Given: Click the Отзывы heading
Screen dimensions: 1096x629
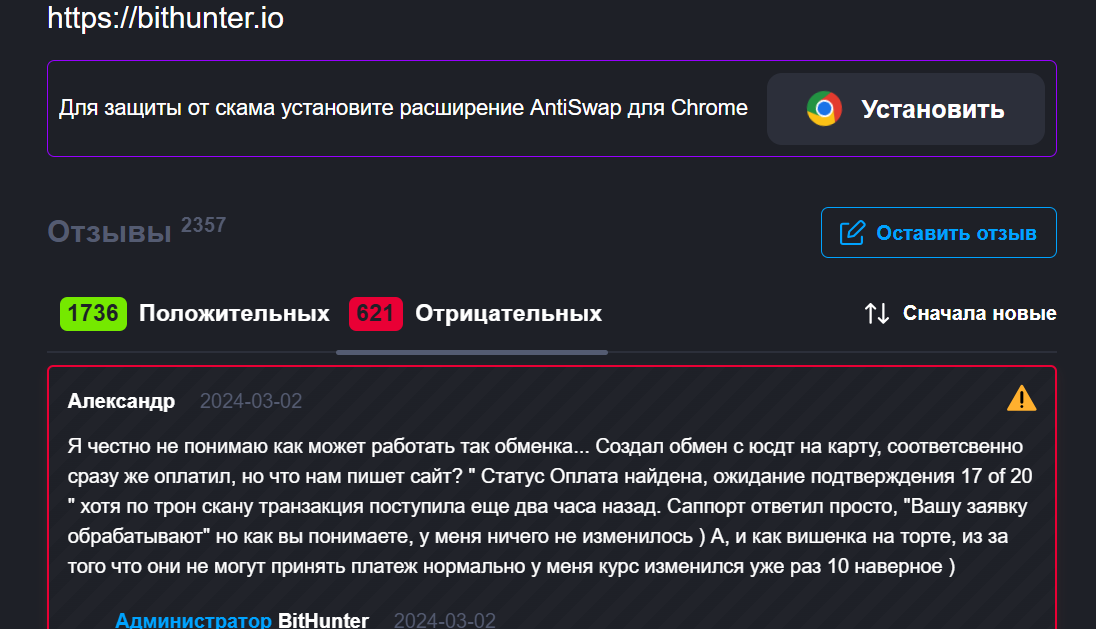Looking at the screenshot, I should click(109, 232).
